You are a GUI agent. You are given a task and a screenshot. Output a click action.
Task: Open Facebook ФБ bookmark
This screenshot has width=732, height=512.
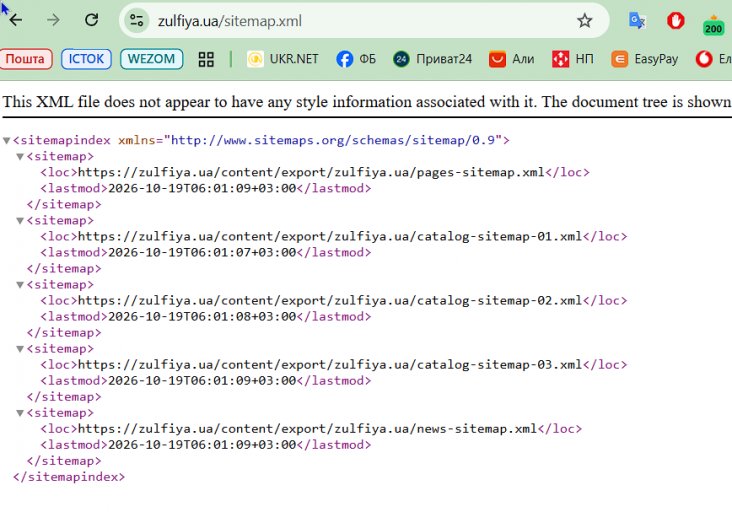point(356,59)
